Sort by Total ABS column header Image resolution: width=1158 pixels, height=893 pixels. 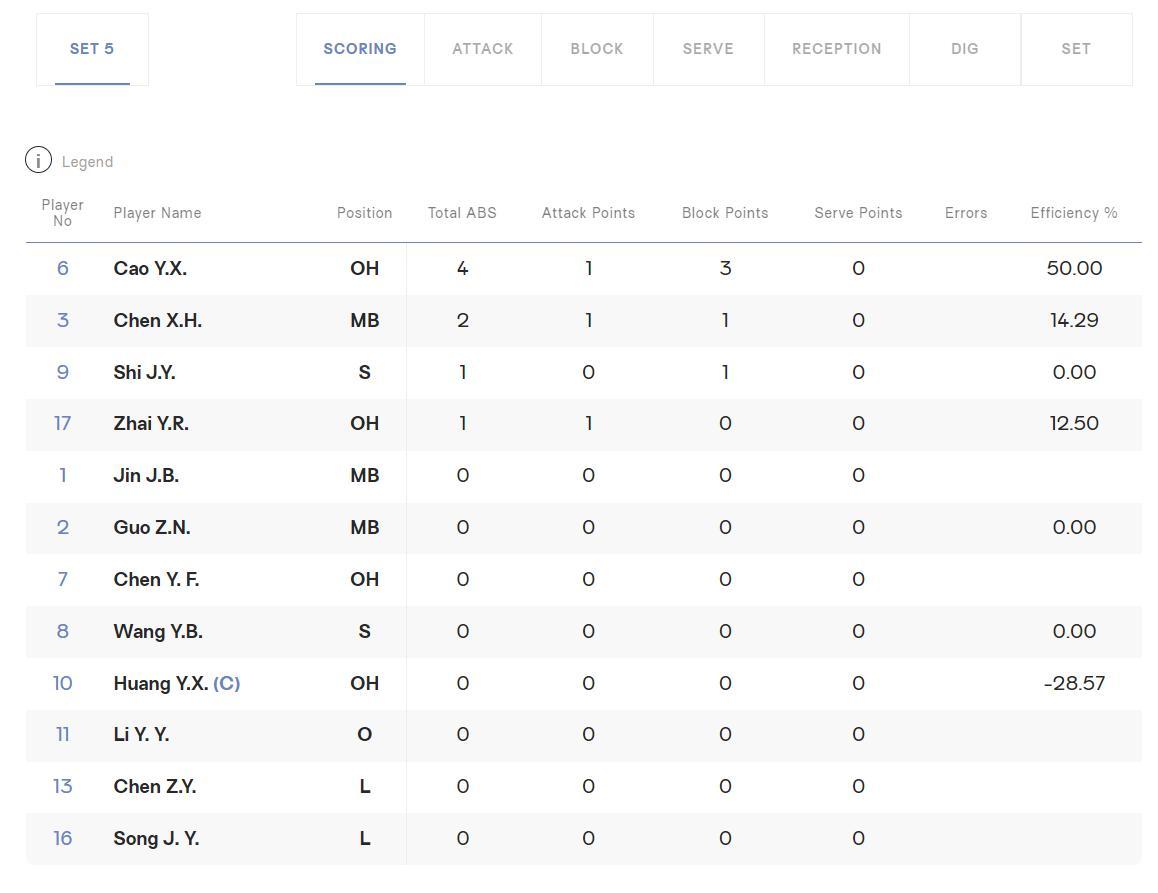[x=462, y=213]
